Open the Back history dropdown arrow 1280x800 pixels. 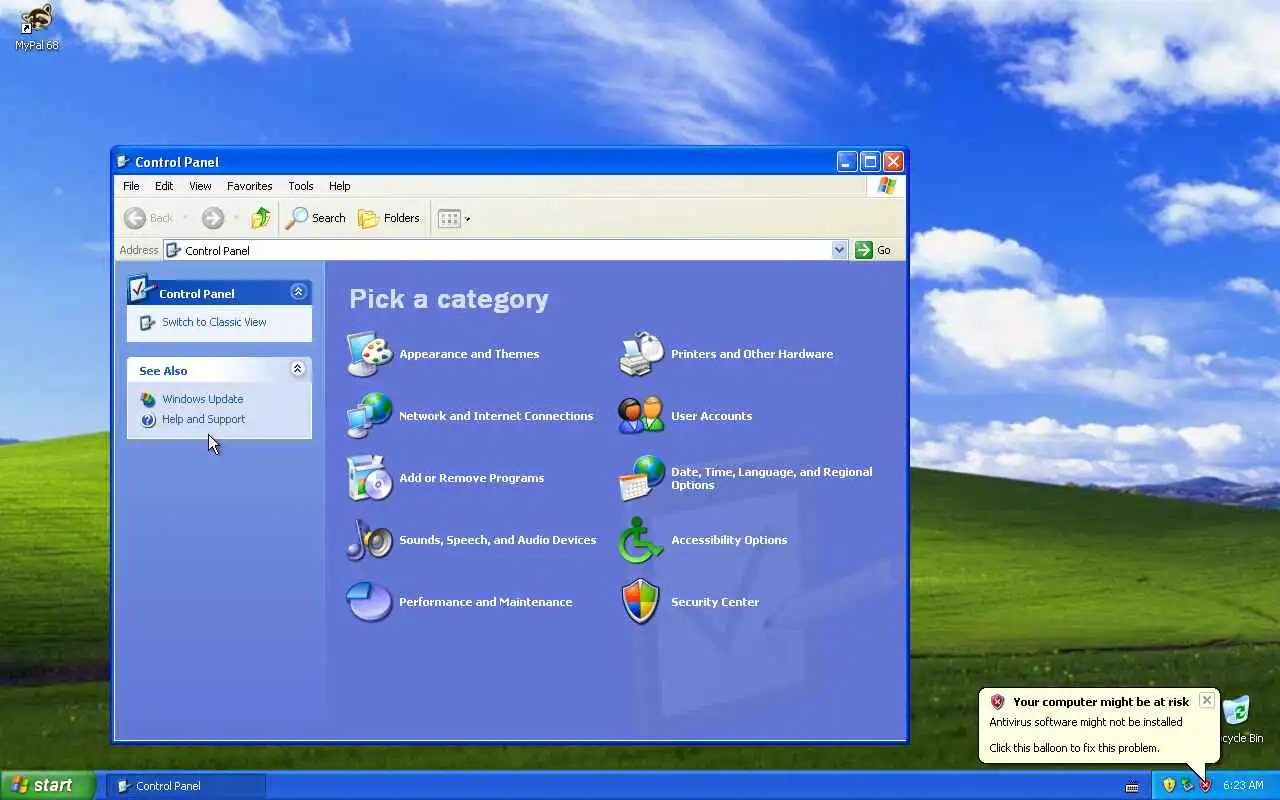(x=185, y=218)
